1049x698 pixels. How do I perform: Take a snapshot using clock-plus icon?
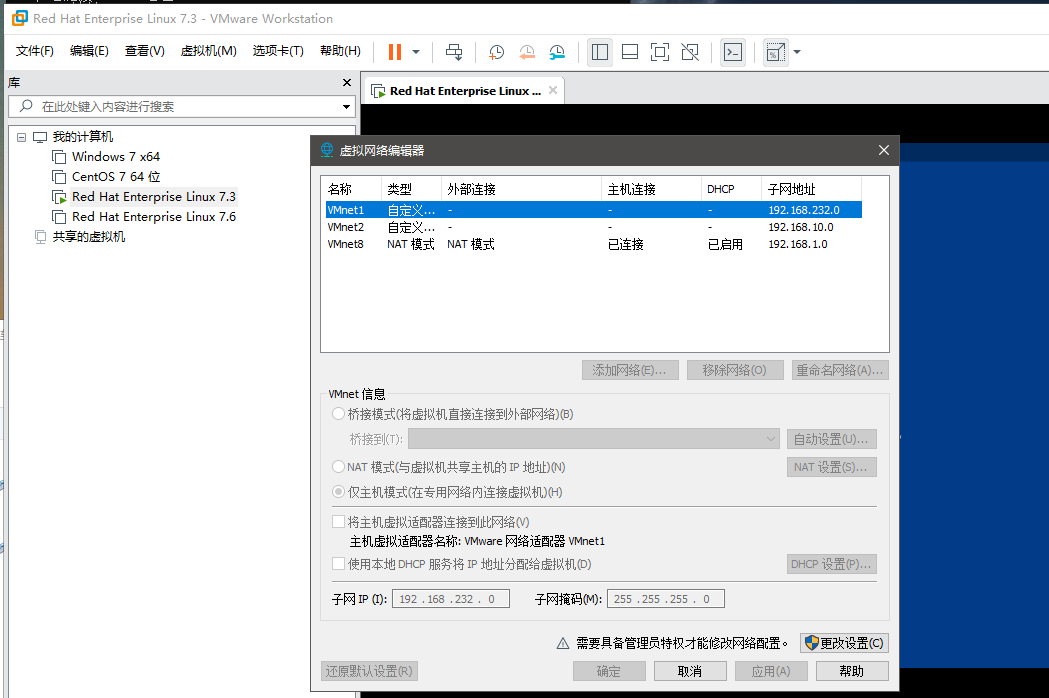coord(496,52)
